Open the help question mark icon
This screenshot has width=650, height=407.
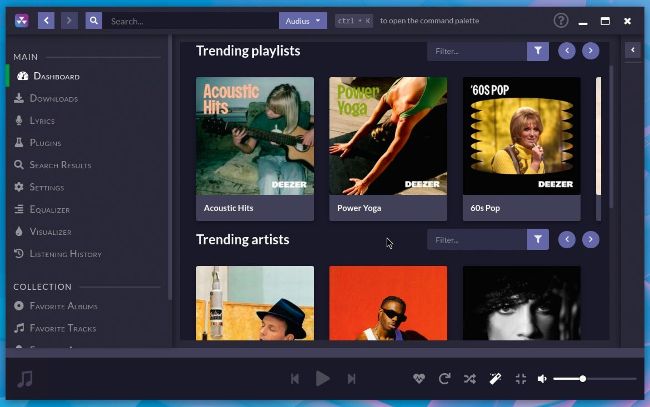tap(561, 20)
